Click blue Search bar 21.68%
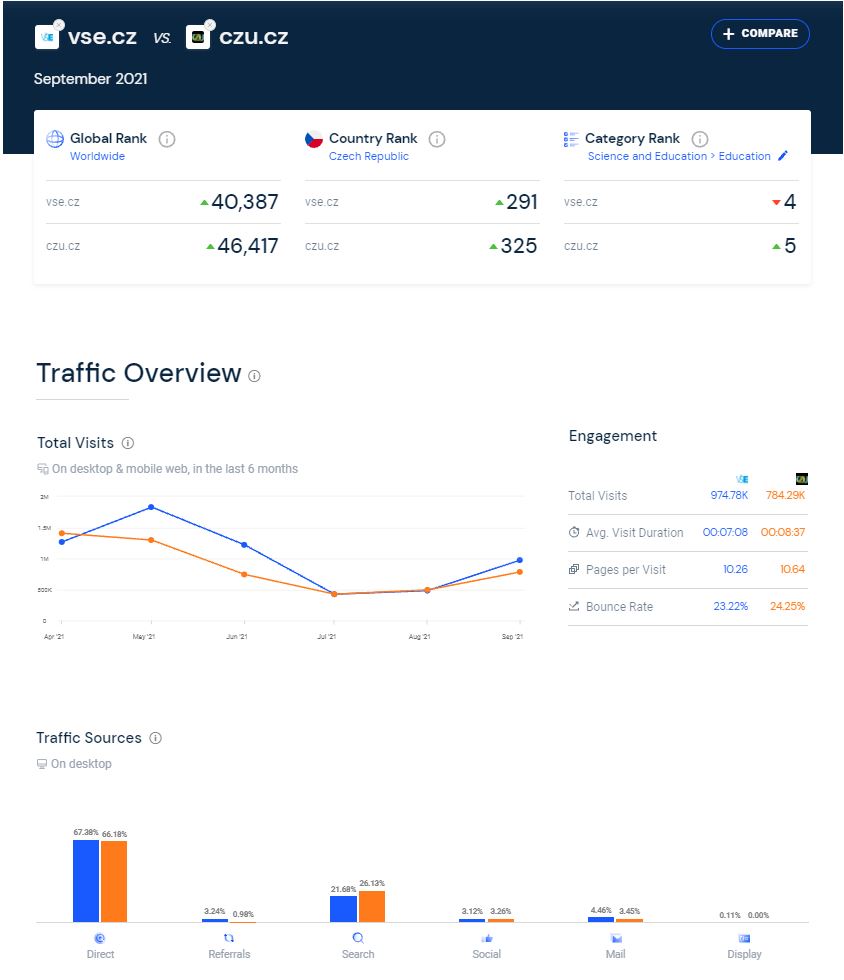 pyautogui.click(x=343, y=909)
